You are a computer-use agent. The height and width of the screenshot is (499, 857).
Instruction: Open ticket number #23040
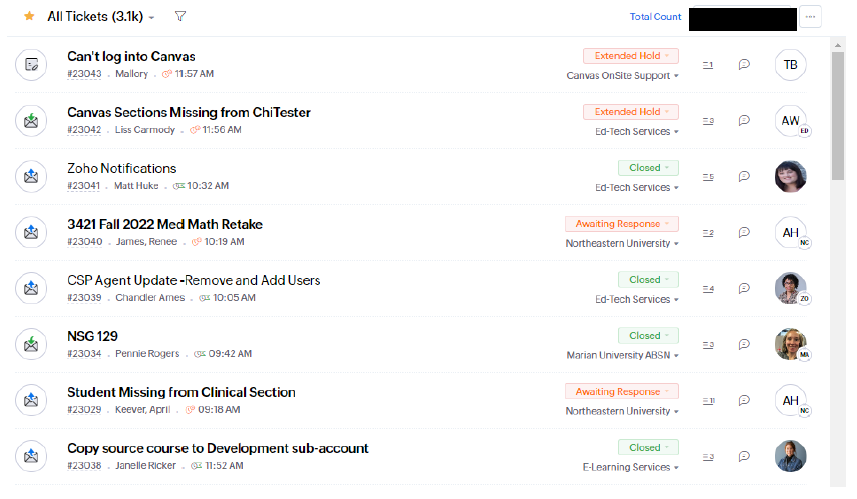[x=85, y=242]
